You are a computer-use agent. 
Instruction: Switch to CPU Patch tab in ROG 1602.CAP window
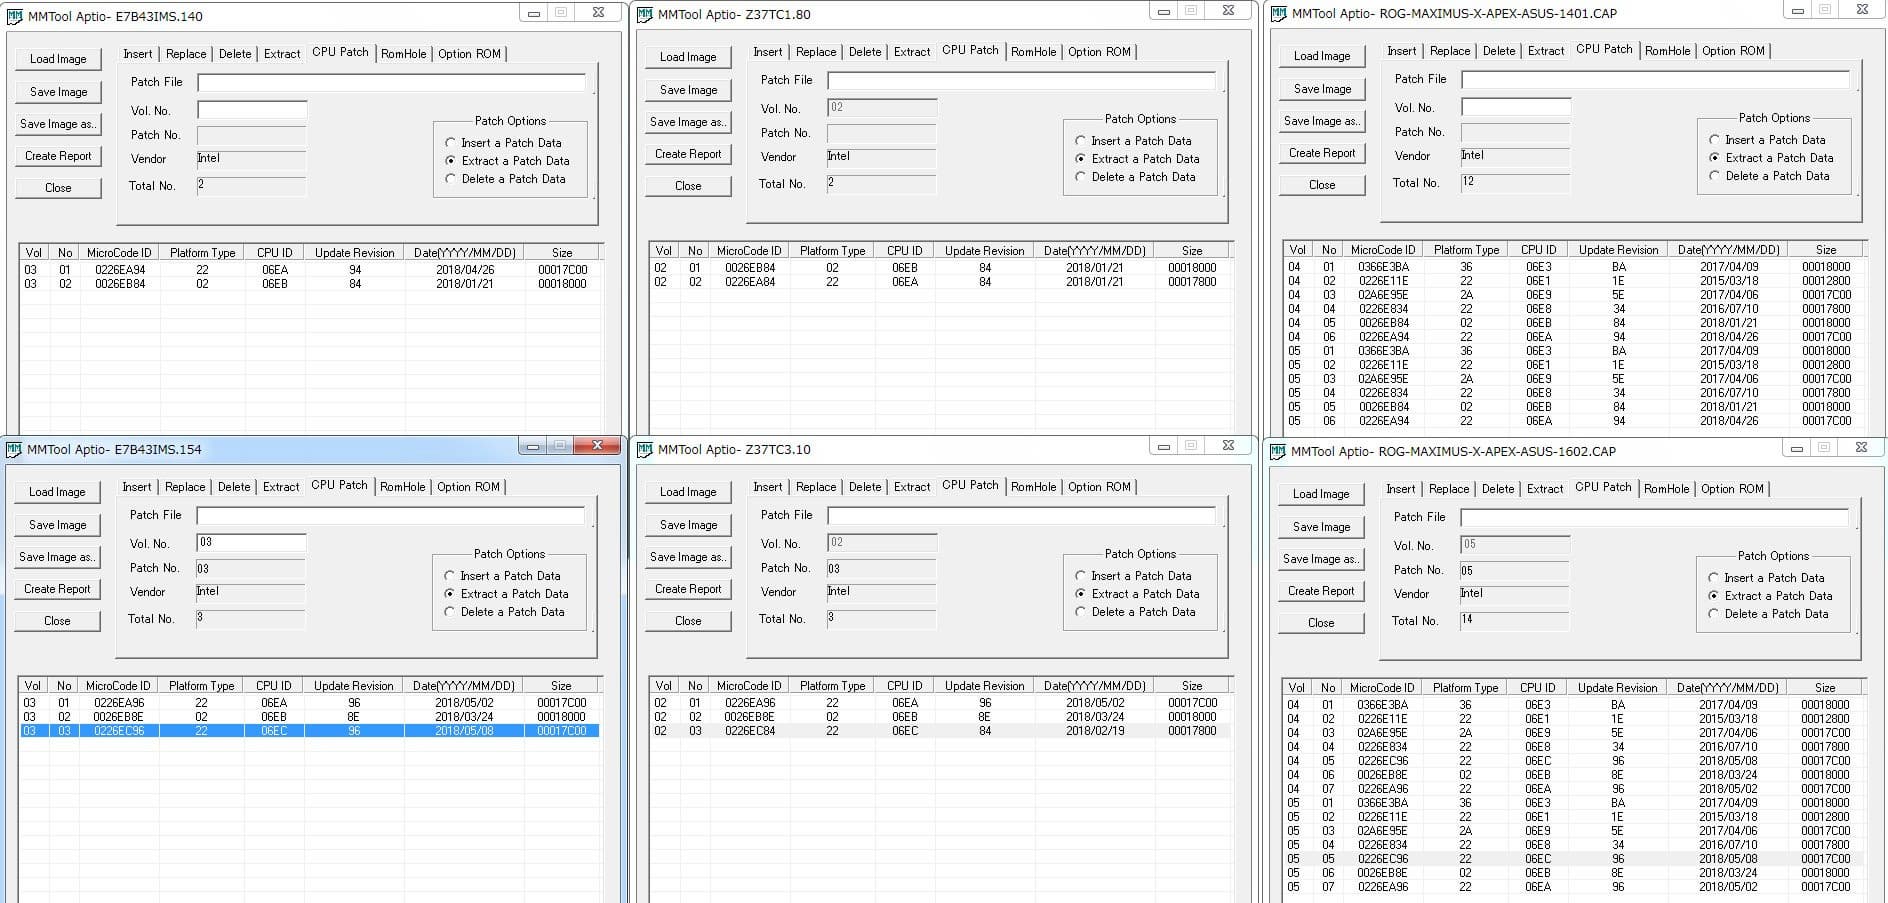(x=1603, y=487)
